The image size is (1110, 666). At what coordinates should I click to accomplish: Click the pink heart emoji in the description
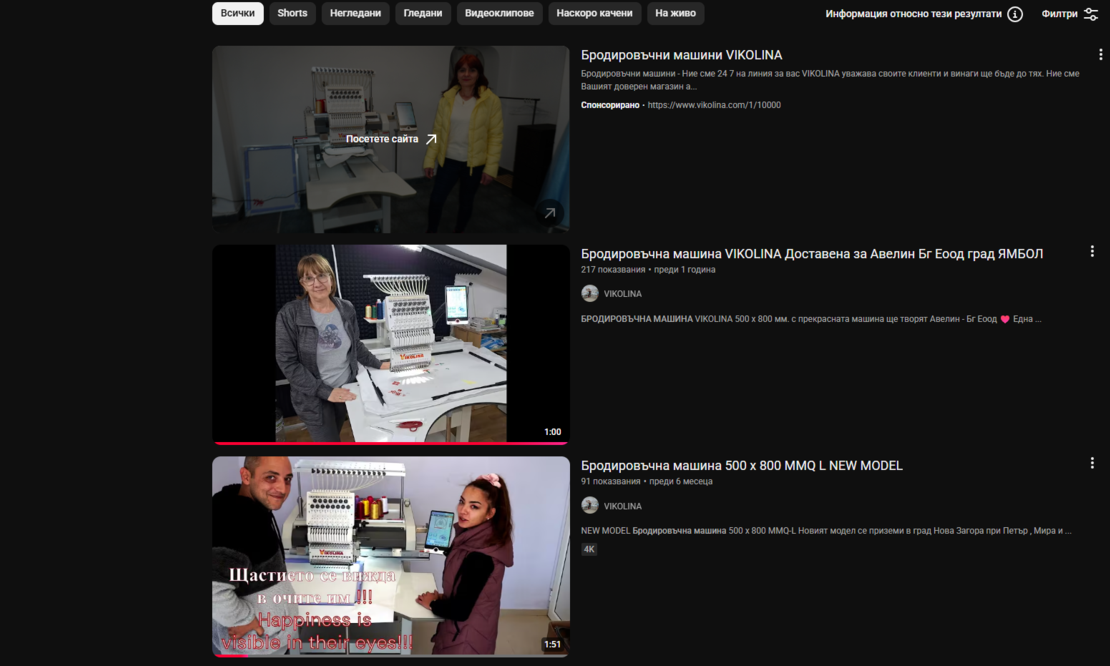point(1005,319)
